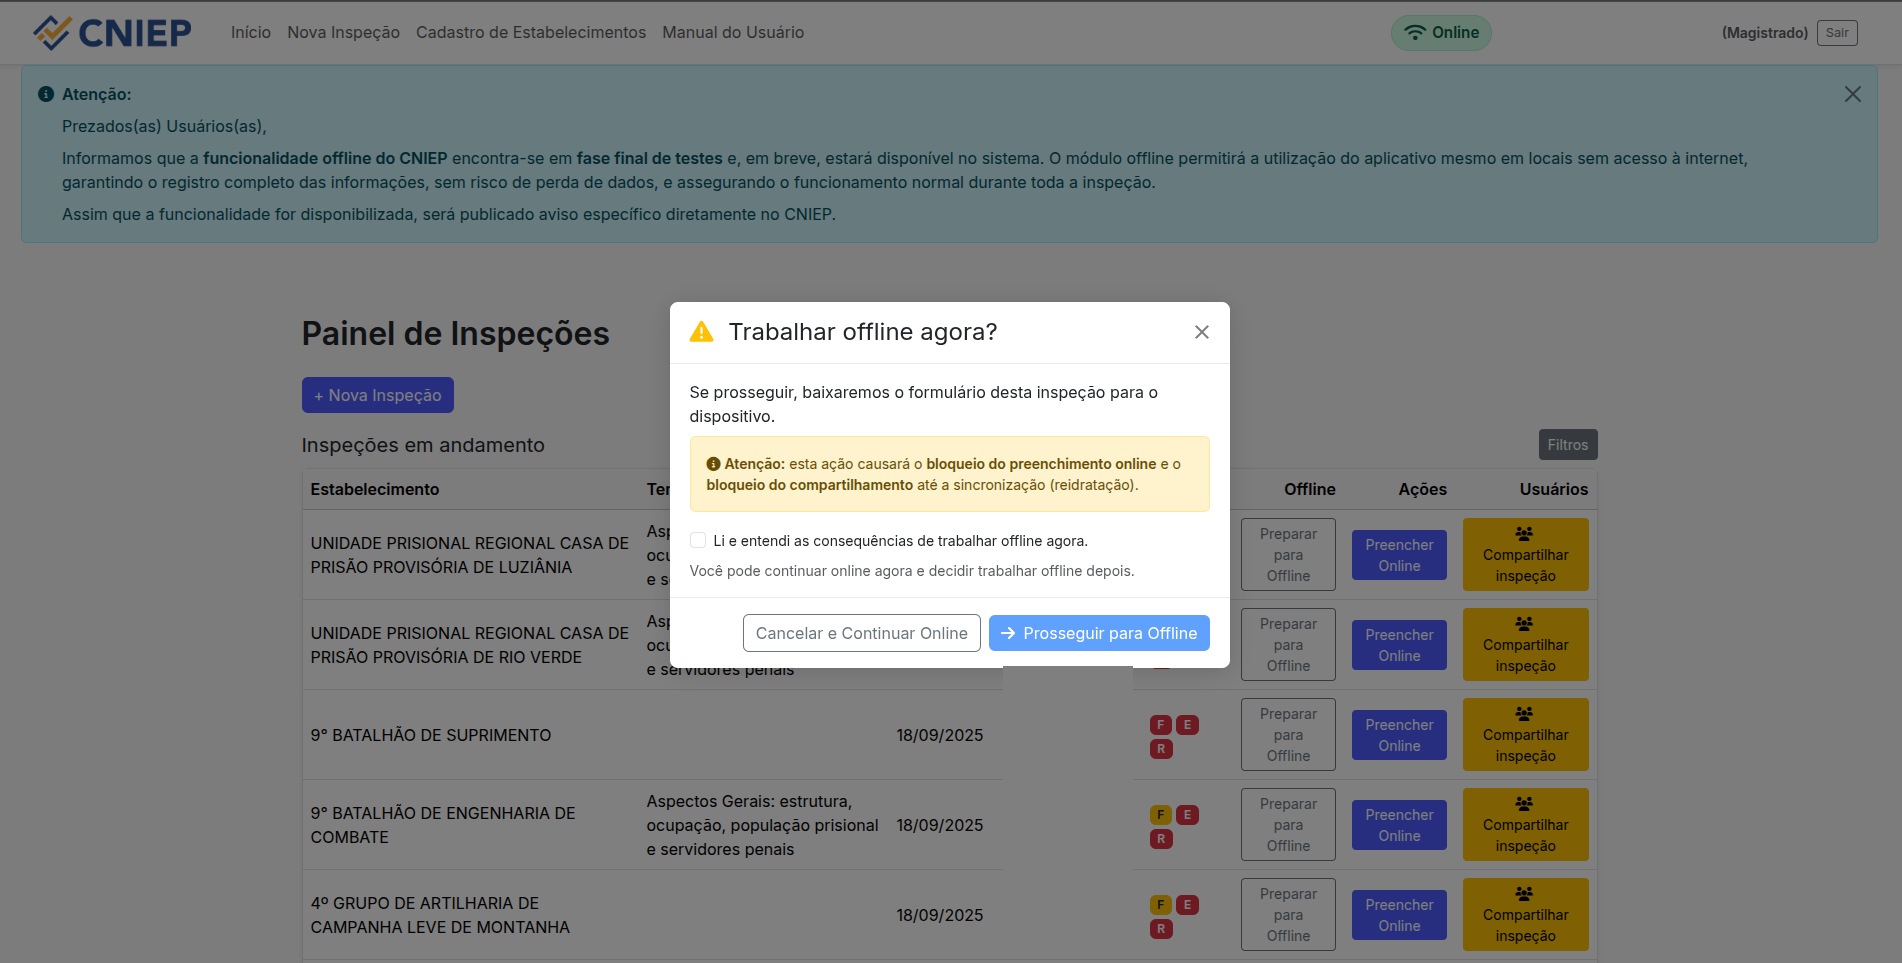The width and height of the screenshot is (1902, 963).
Task: Open Nova Inspeção in the top menu
Action: click(343, 33)
